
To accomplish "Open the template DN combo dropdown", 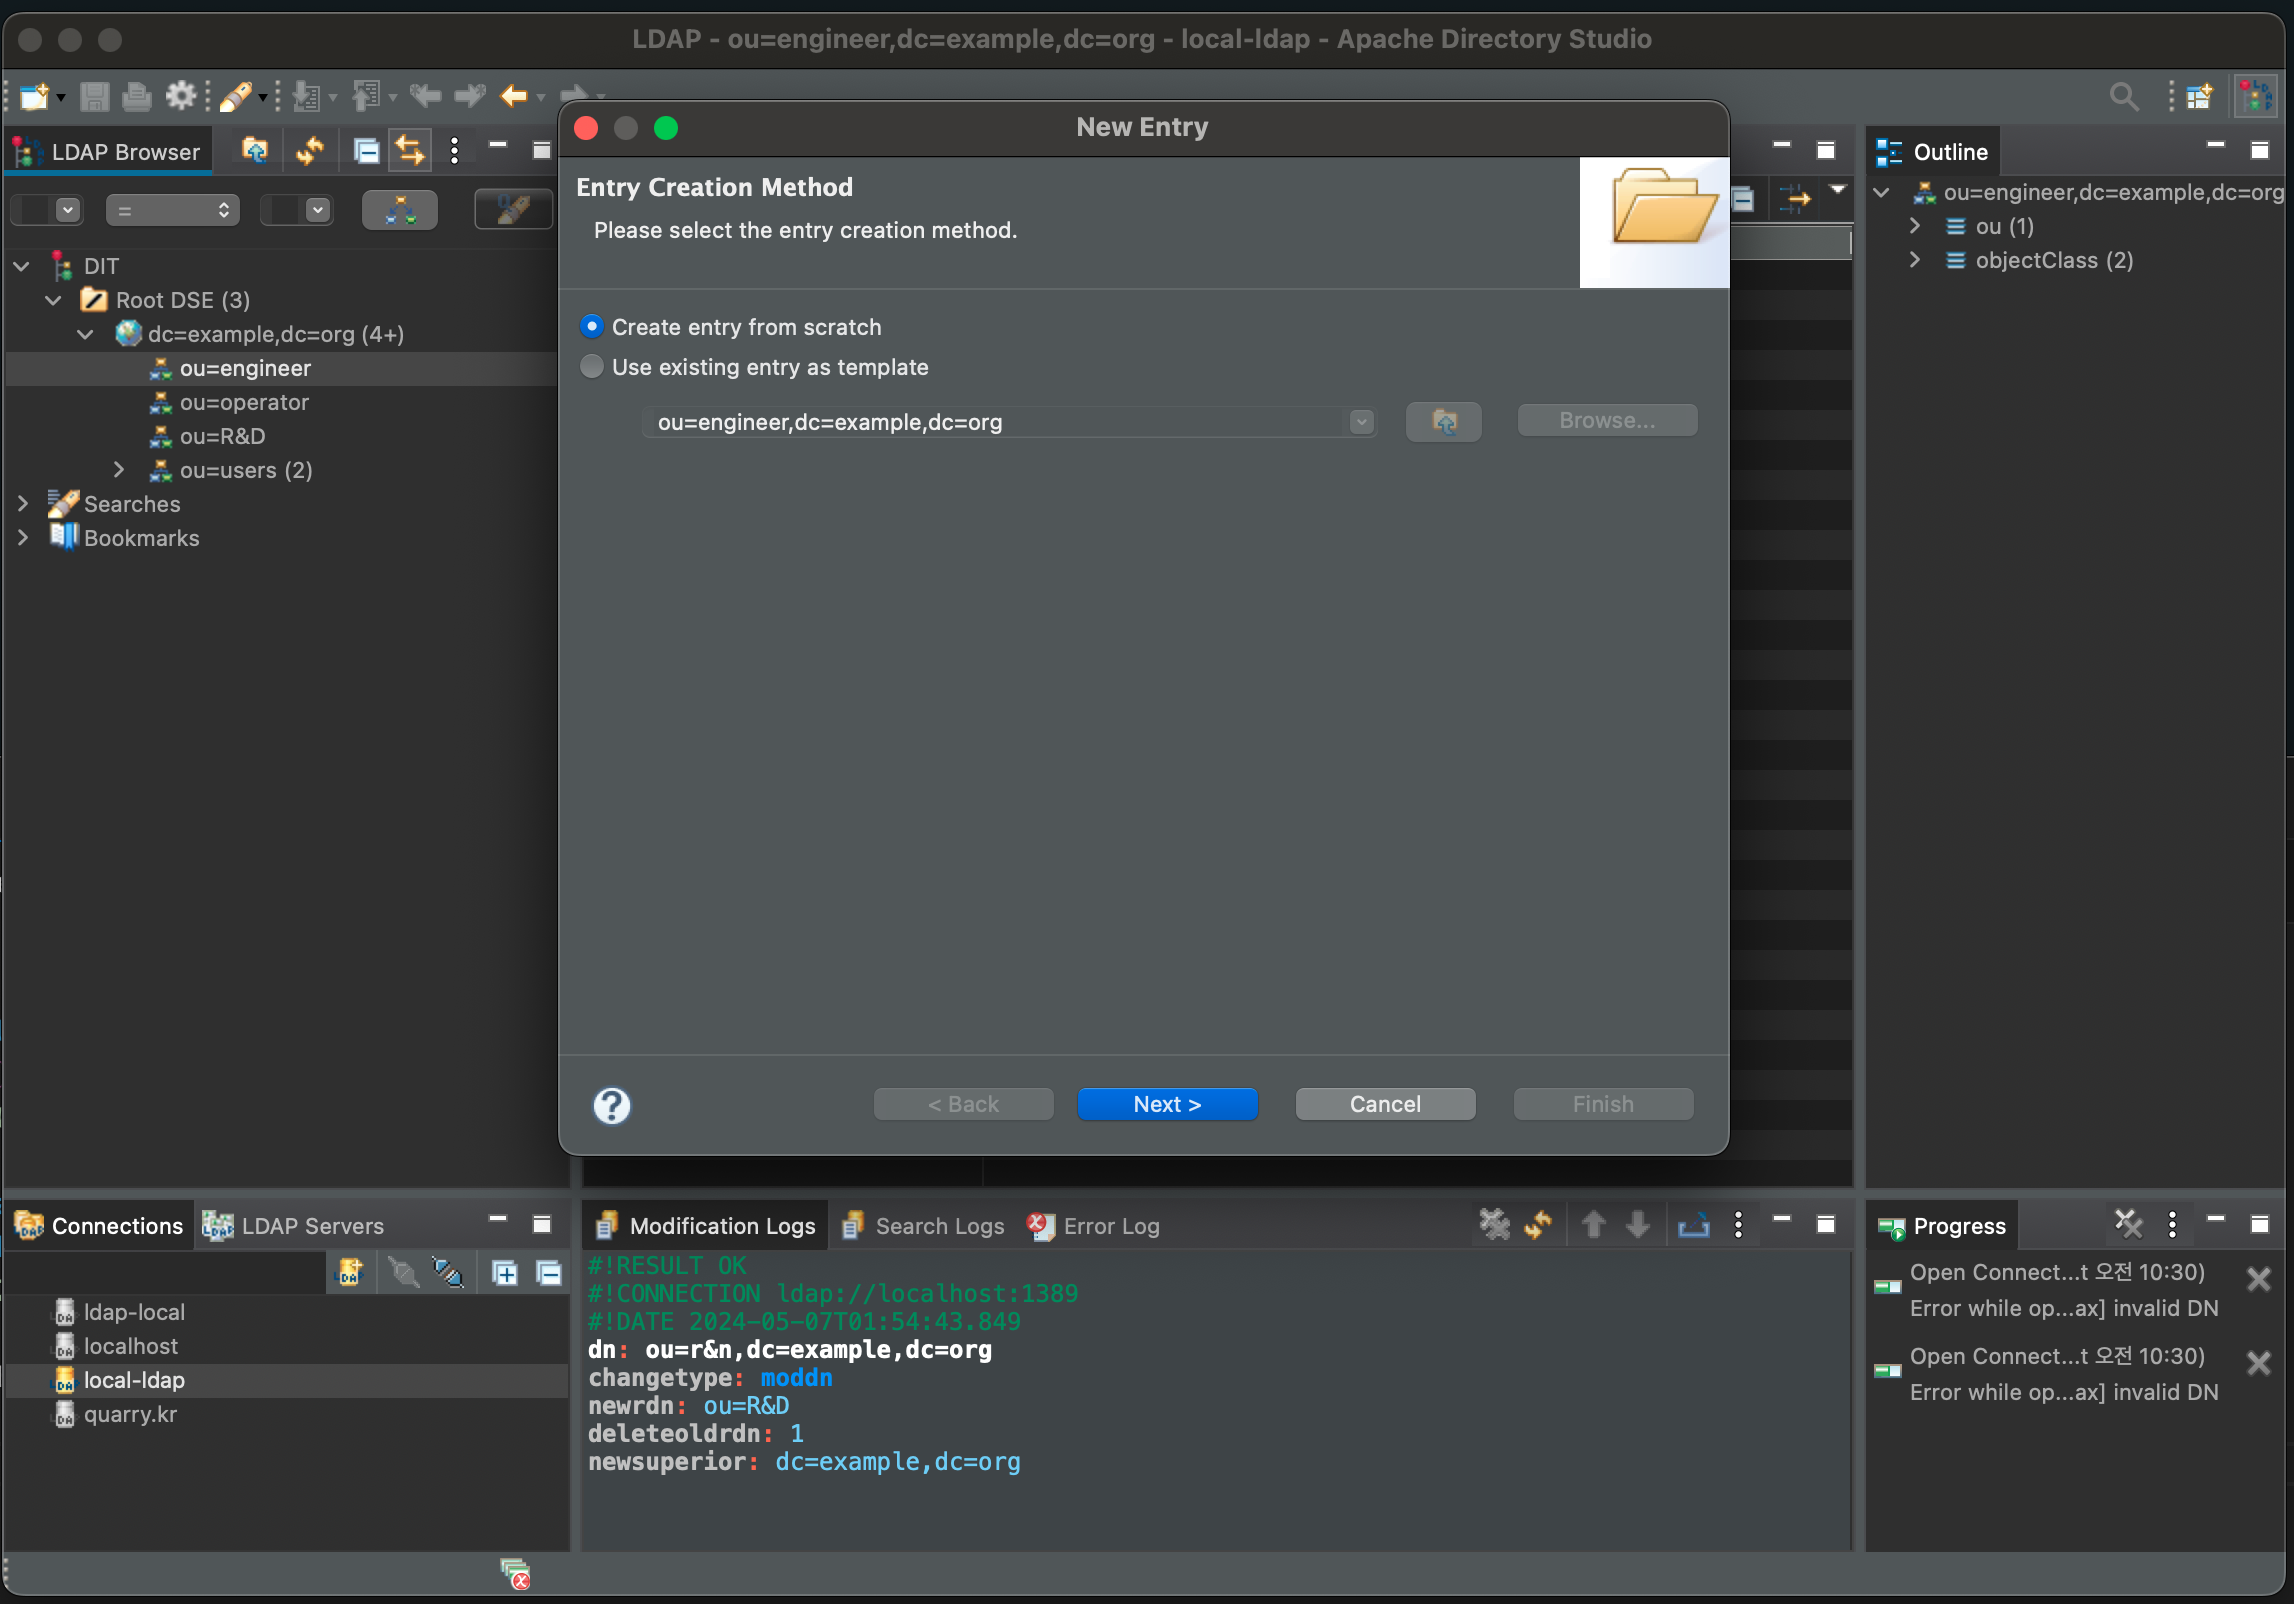I will coord(1361,422).
